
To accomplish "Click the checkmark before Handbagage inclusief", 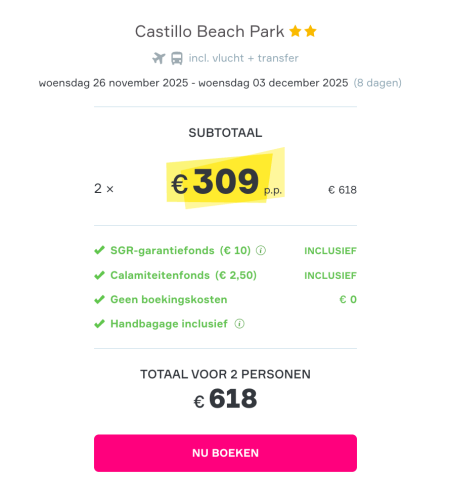I will pyautogui.click(x=99, y=324).
